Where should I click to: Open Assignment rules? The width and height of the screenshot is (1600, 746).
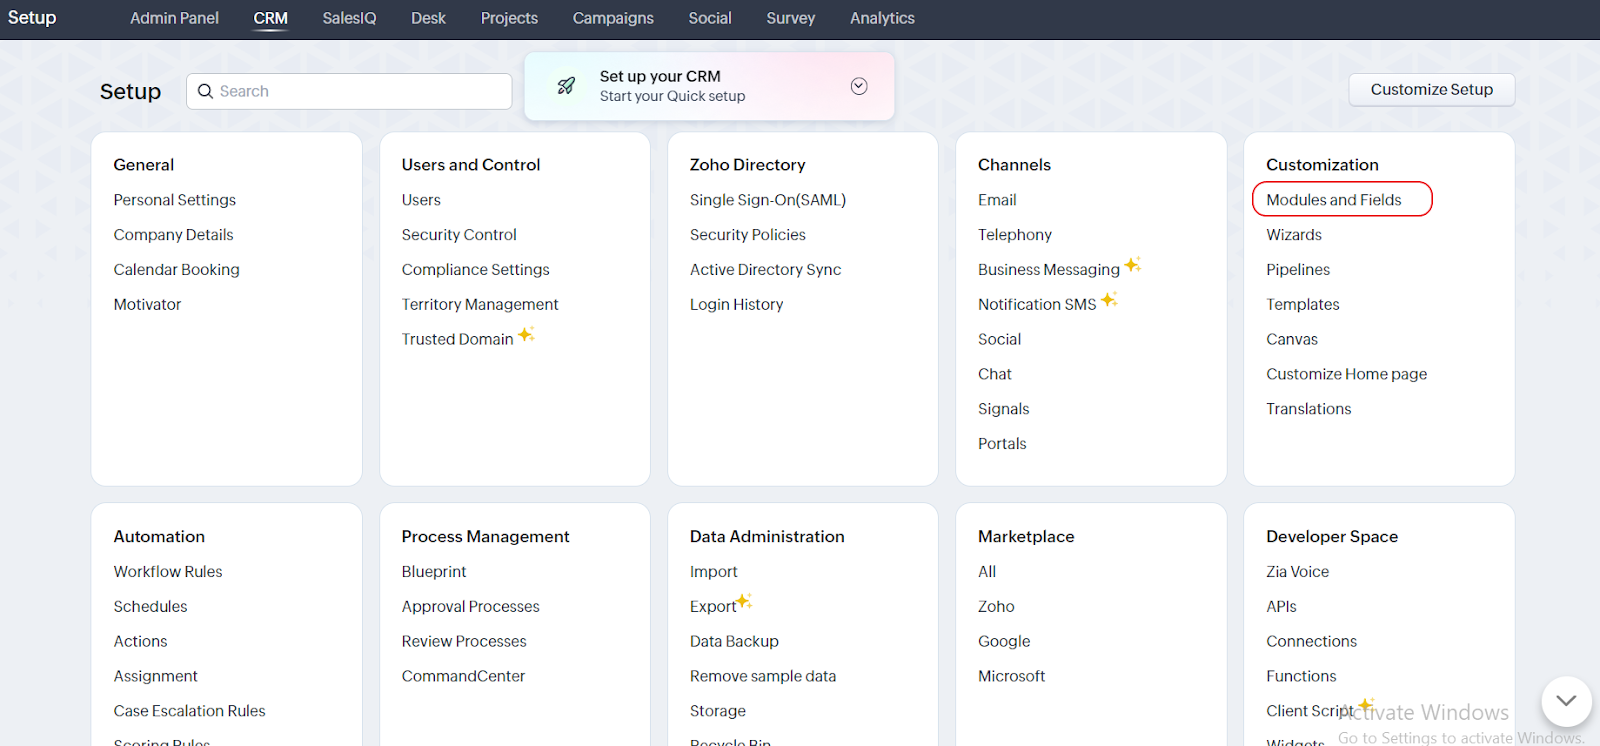[156, 677]
